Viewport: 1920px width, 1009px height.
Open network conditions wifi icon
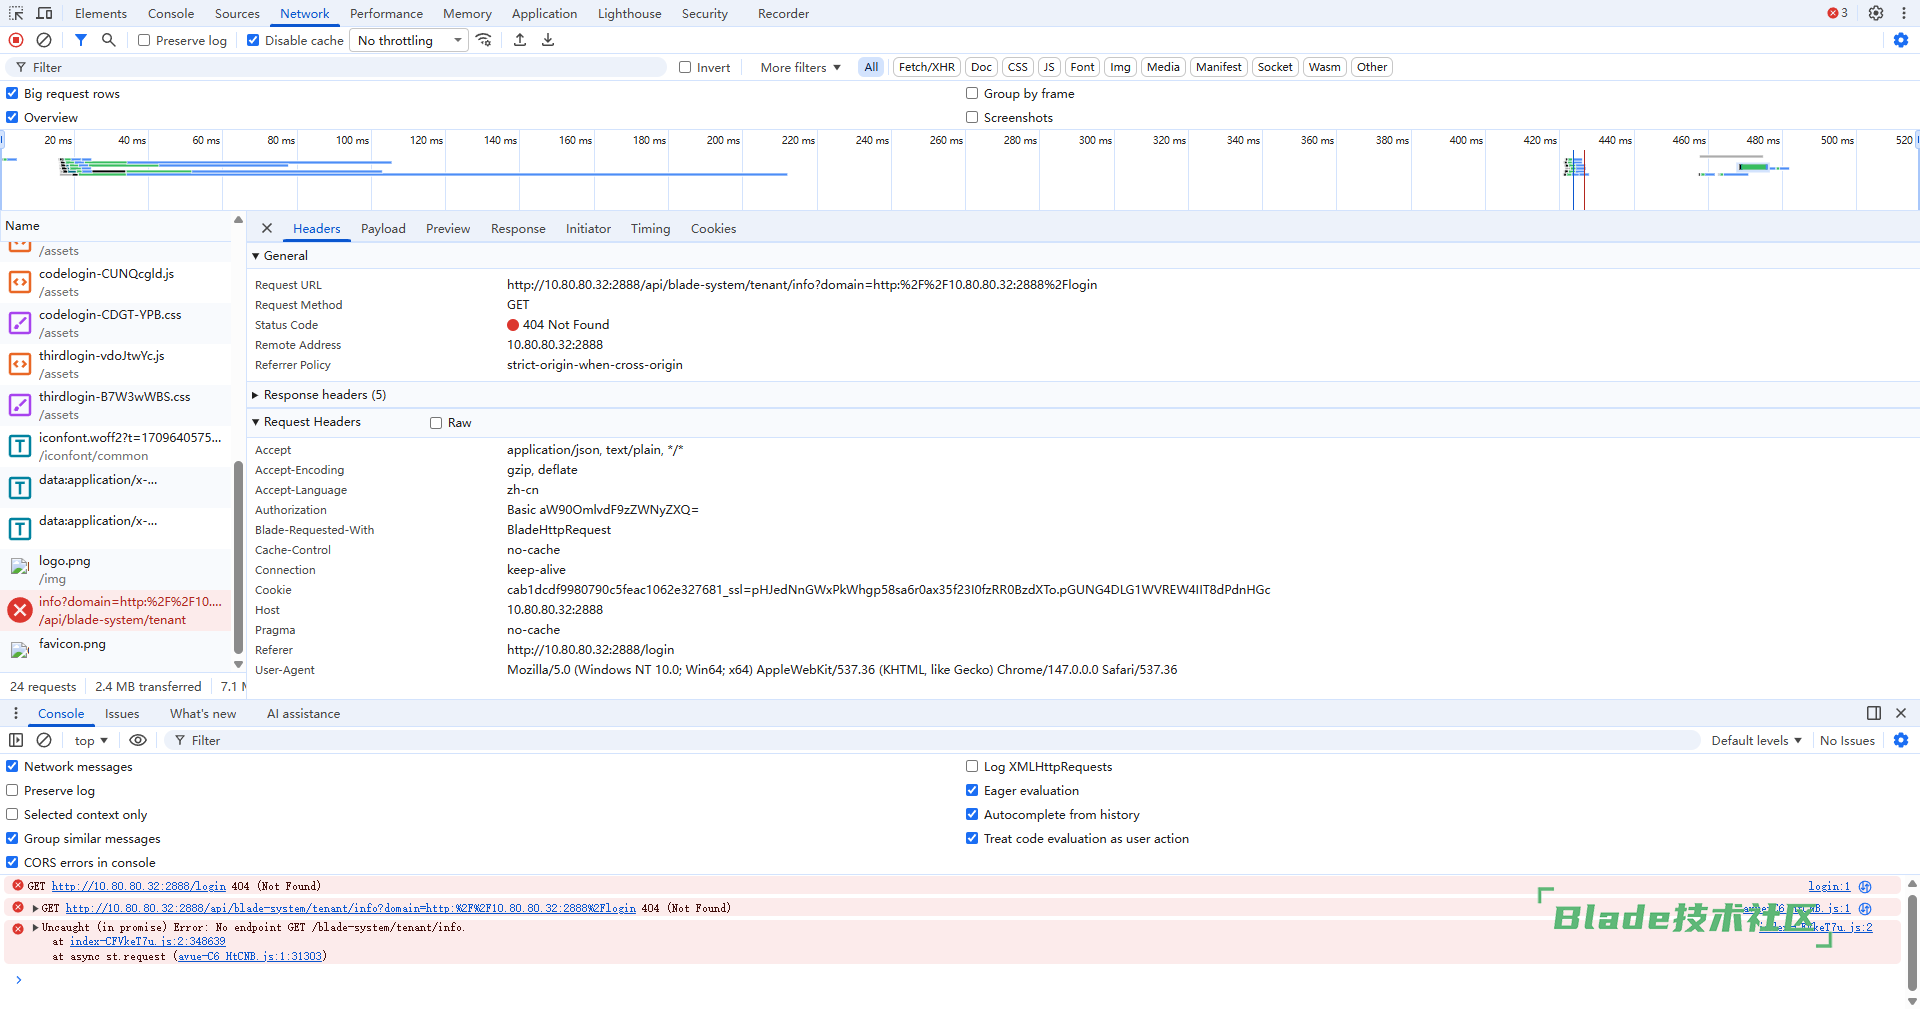pyautogui.click(x=484, y=40)
